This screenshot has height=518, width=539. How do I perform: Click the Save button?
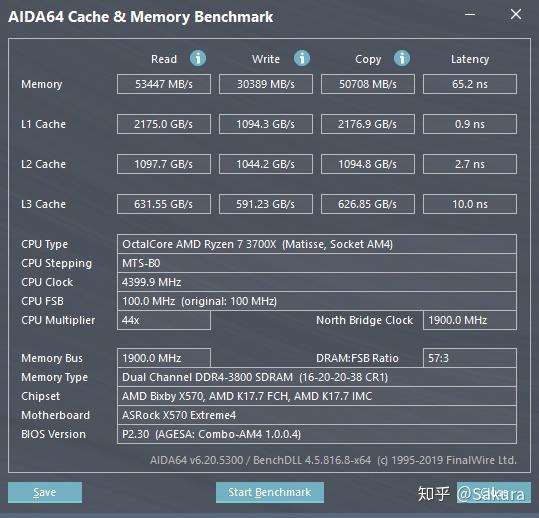tap(45, 492)
